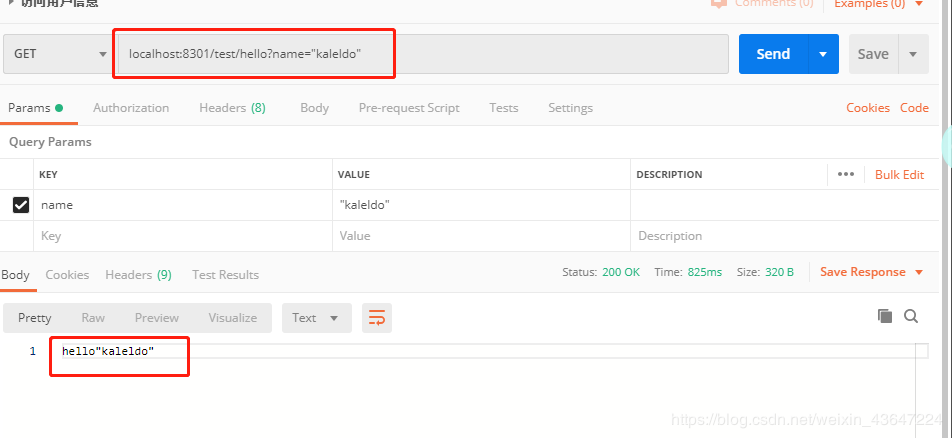Image resolution: width=952 pixels, height=438 pixels.
Task: Click the VALUE column header
Action: click(x=354, y=174)
